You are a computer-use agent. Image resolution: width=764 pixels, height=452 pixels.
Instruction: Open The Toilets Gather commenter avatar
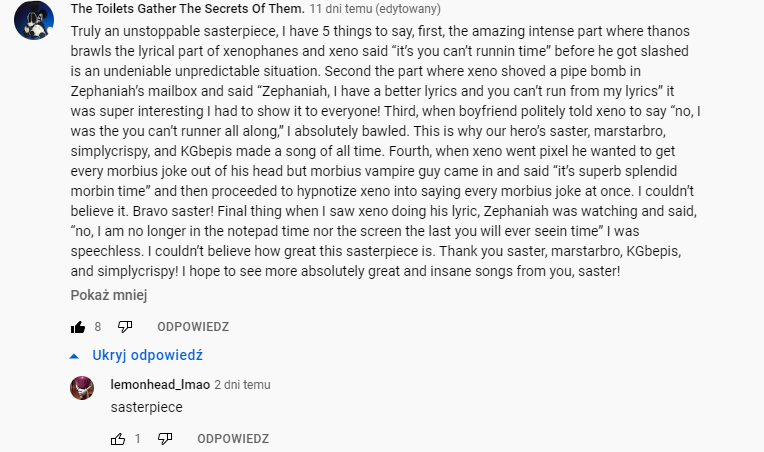click(x=34, y=20)
